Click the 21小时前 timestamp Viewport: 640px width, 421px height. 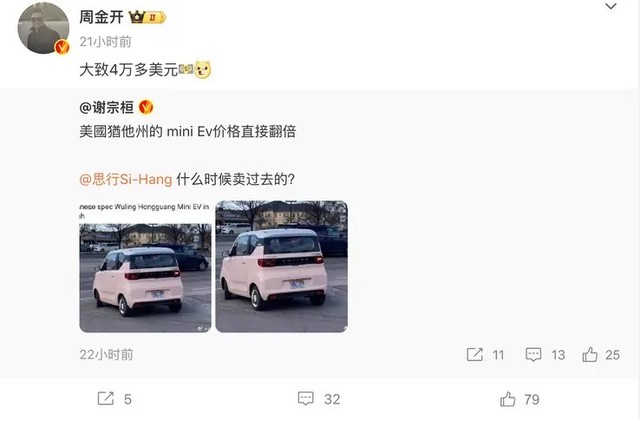105,42
